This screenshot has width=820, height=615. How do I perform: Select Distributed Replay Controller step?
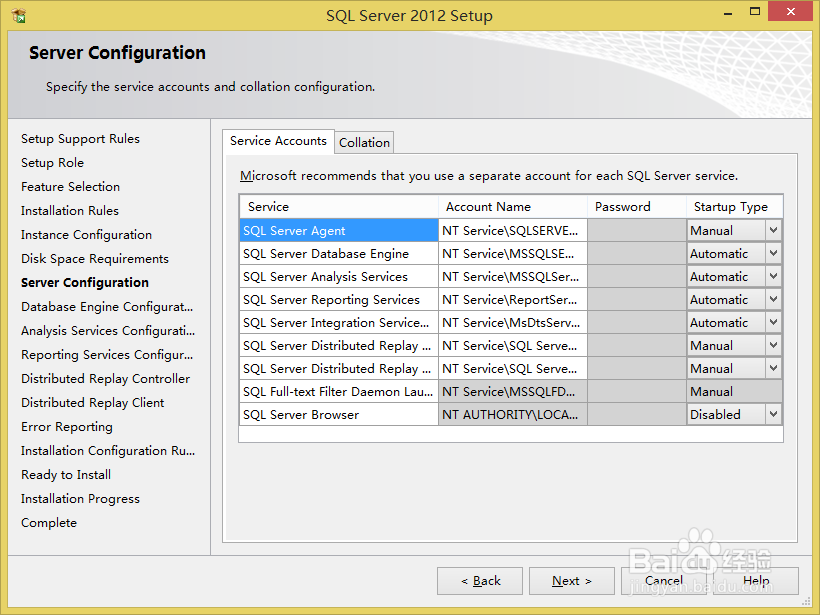click(x=106, y=378)
